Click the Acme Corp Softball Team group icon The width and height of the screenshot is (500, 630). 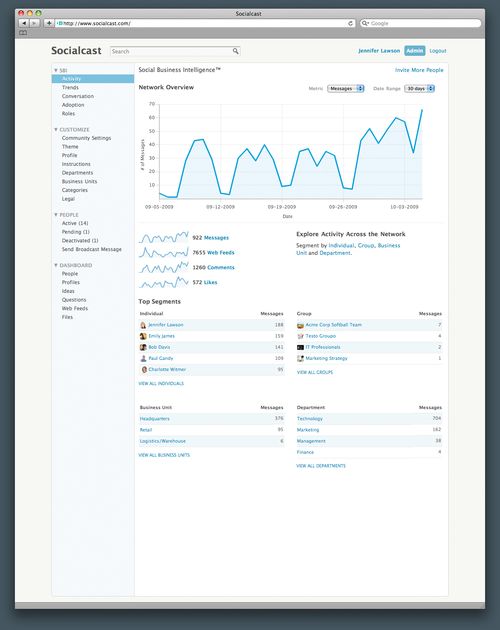click(300, 325)
